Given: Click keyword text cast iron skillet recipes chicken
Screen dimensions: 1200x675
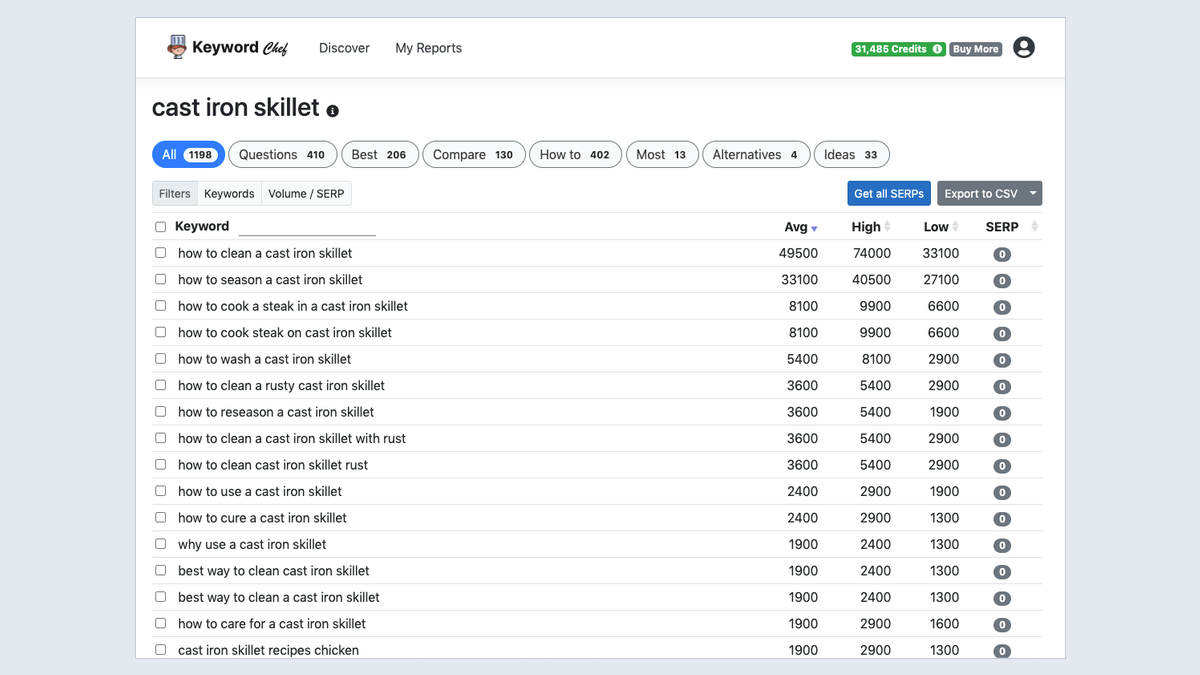Looking at the screenshot, I should point(268,650).
